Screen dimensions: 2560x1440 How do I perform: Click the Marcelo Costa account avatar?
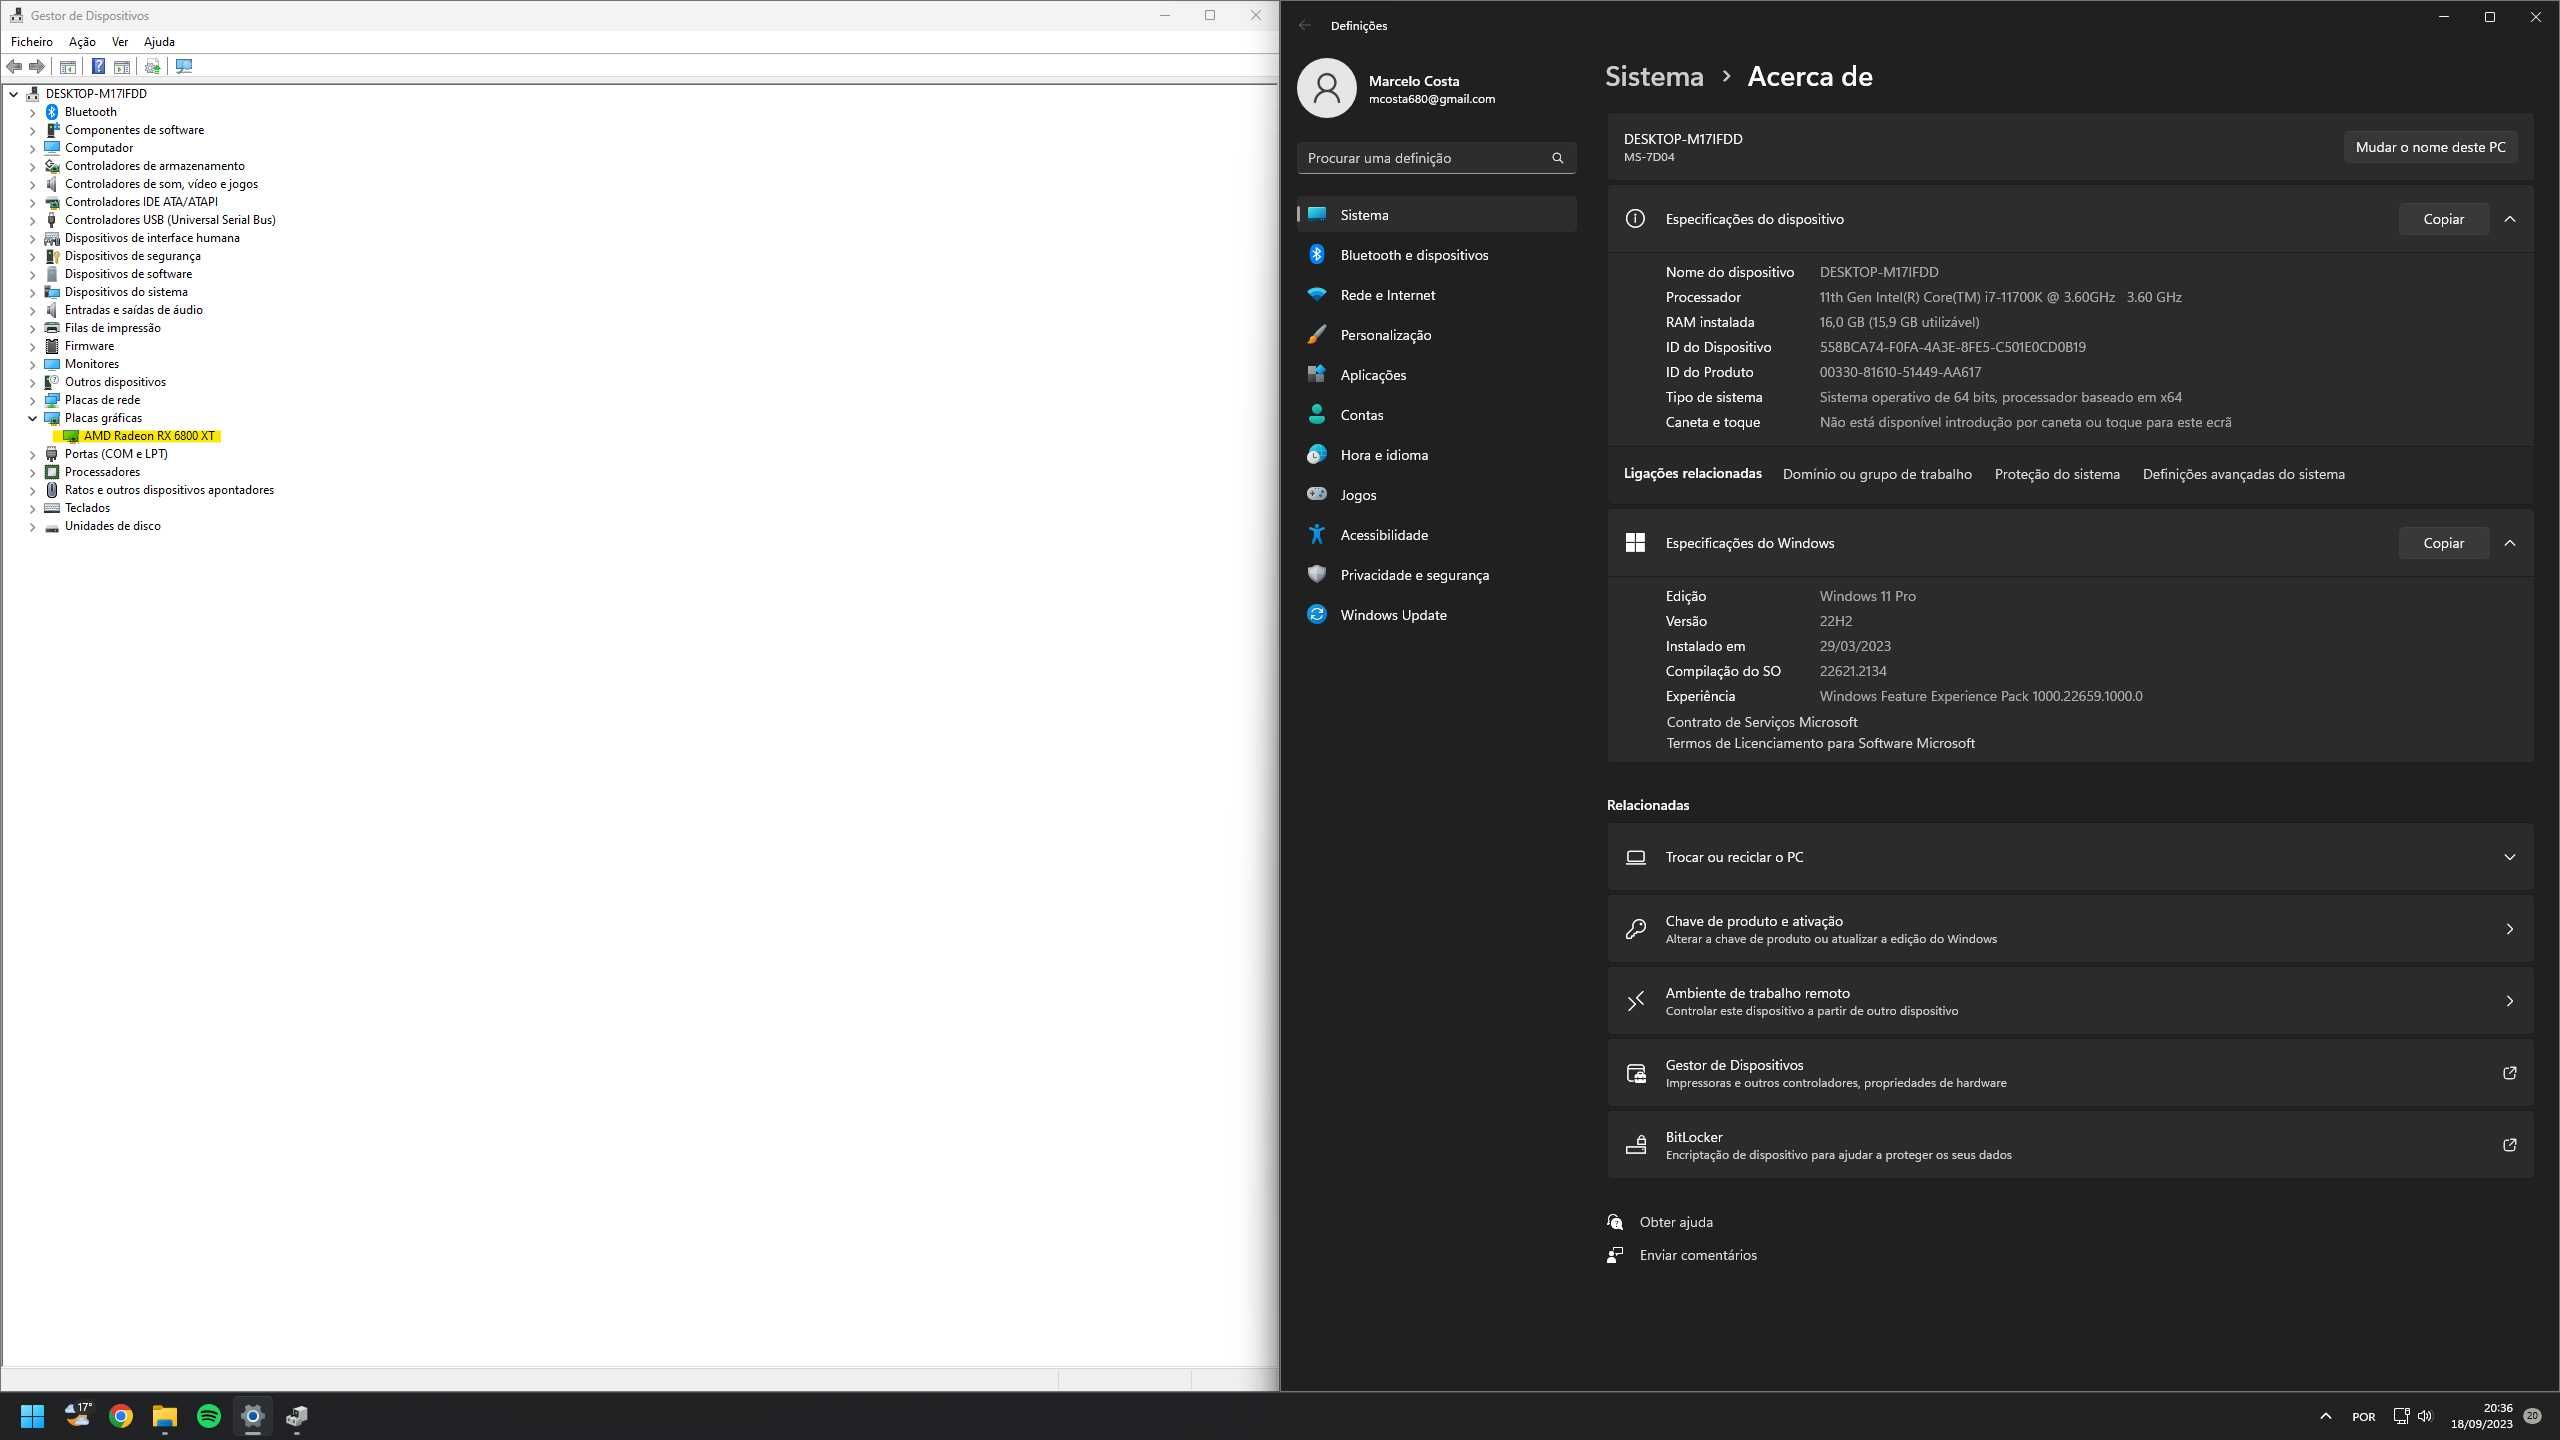1326,88
